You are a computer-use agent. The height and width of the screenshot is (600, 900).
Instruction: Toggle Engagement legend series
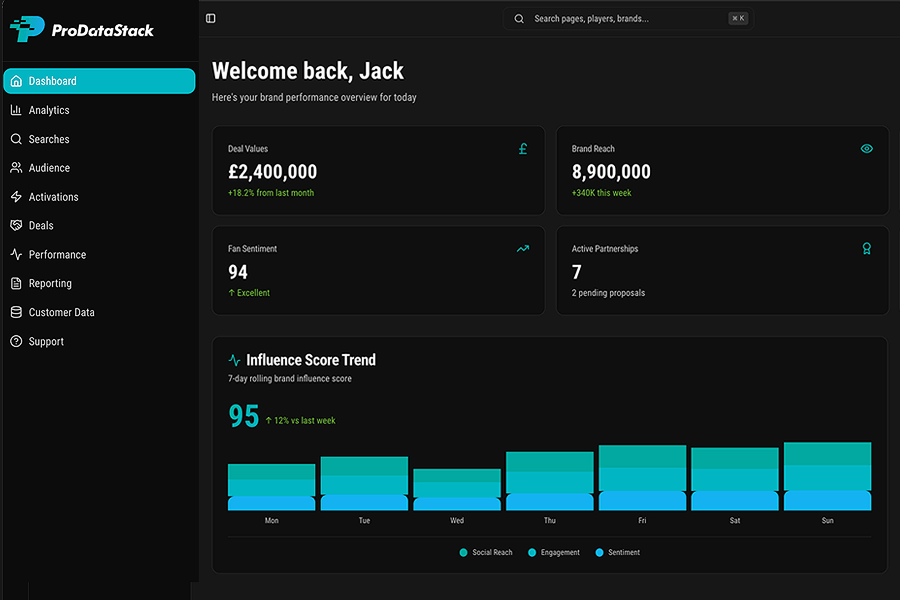pyautogui.click(x=554, y=552)
